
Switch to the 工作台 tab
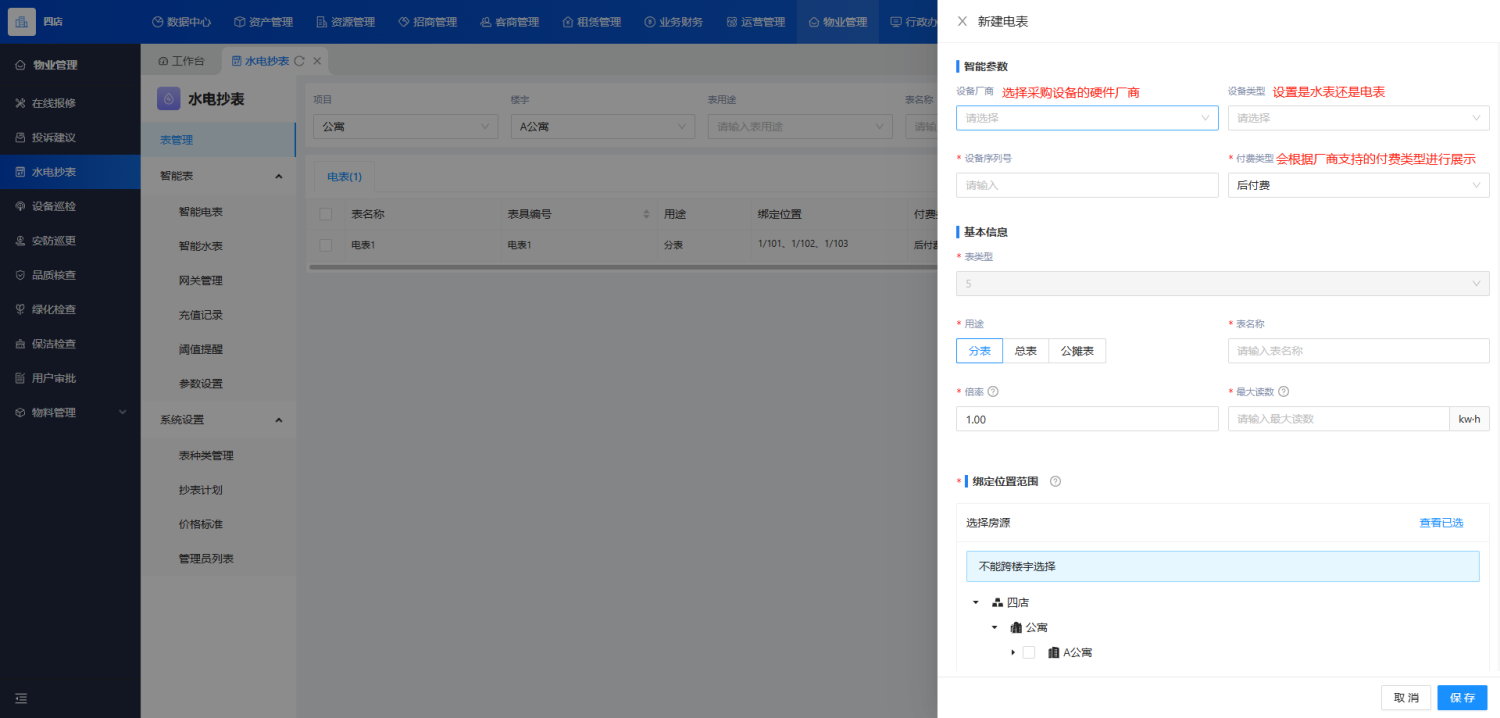(181, 61)
